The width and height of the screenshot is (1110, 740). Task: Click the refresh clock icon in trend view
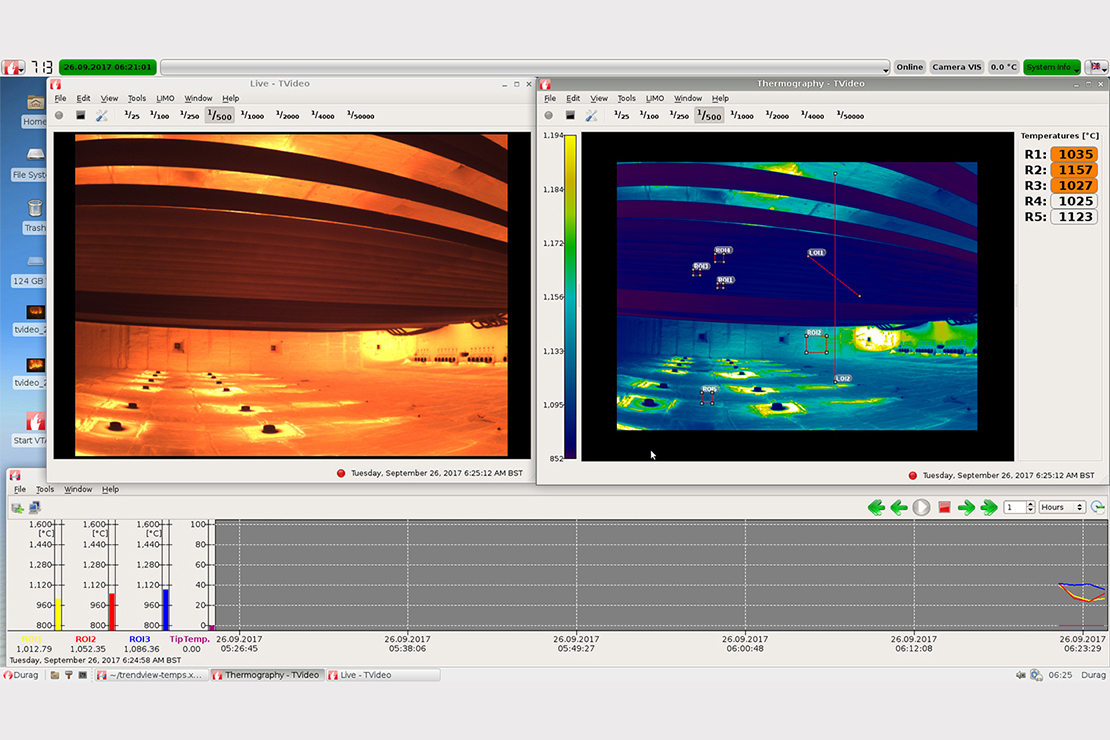(x=1098, y=507)
